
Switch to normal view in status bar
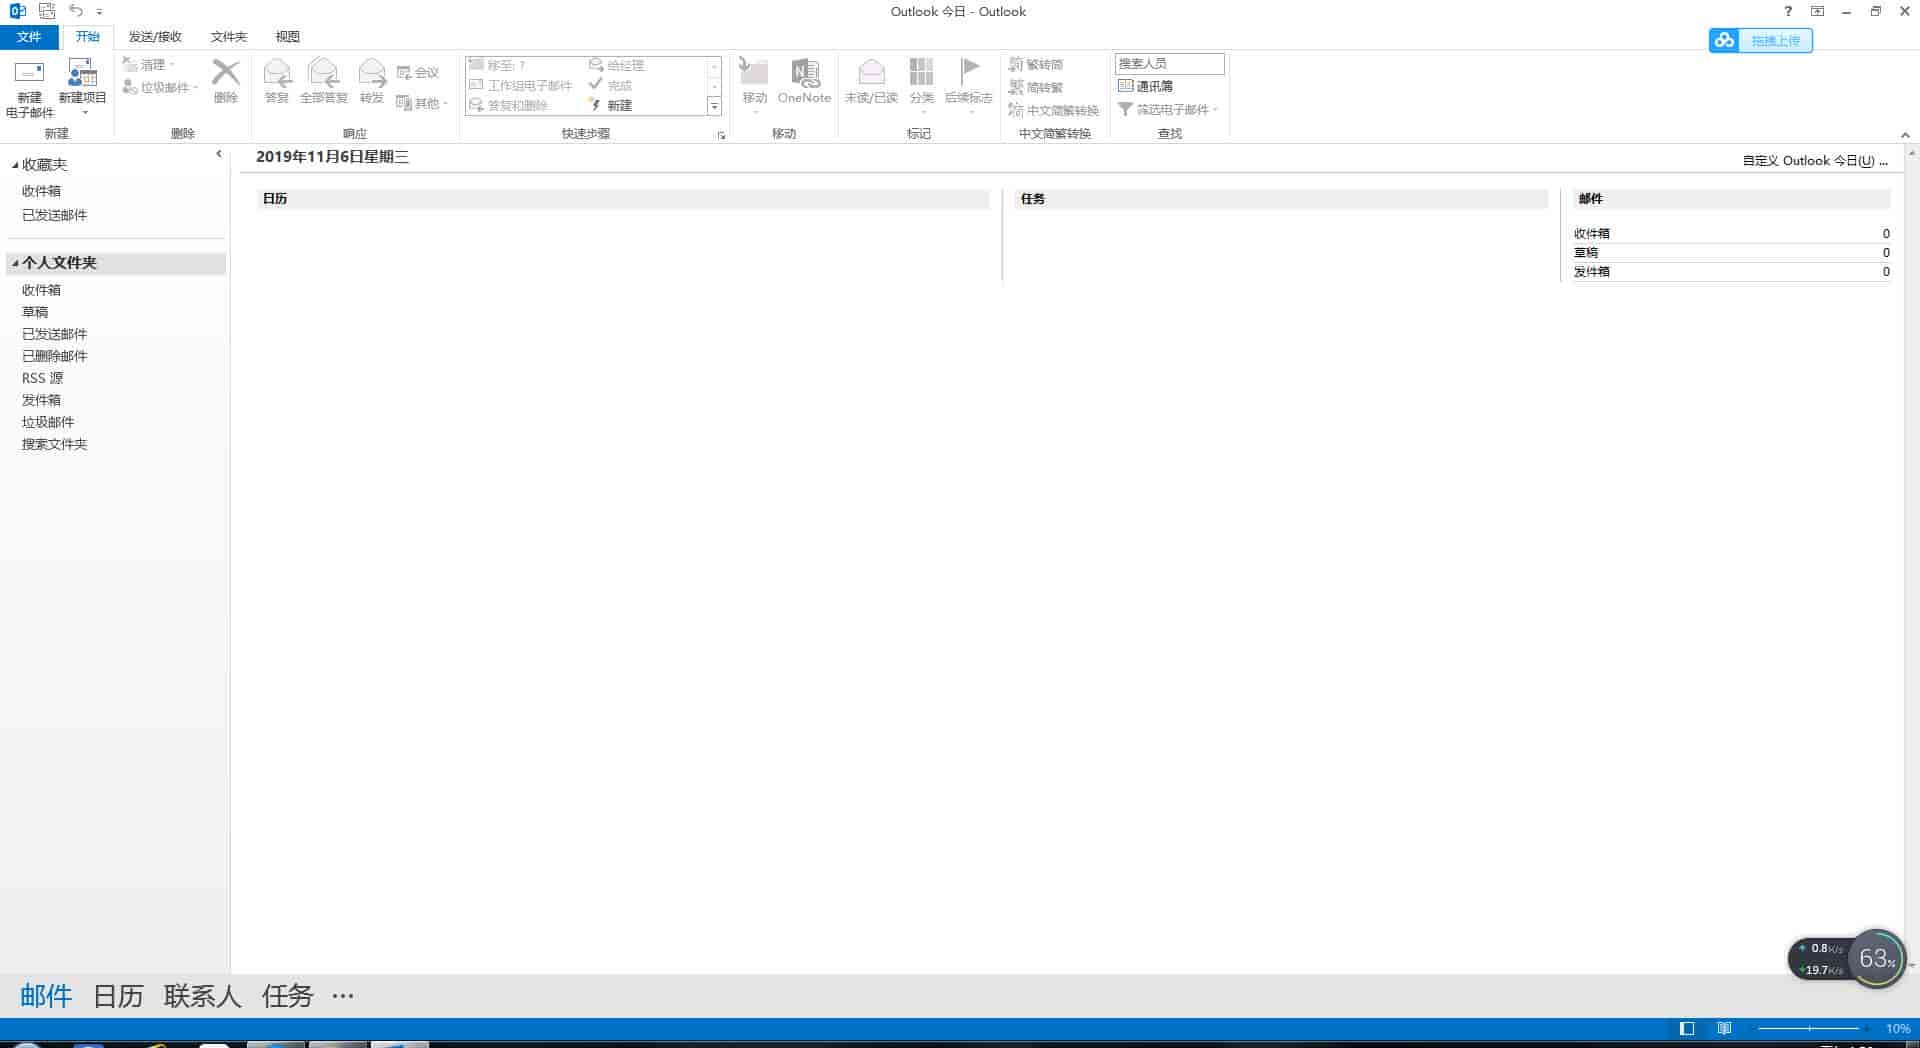point(1687,1028)
